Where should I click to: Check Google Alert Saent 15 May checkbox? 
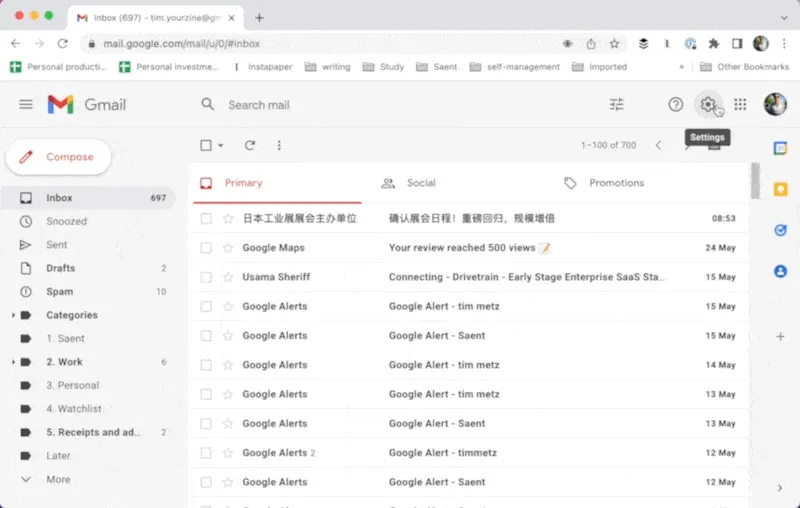(x=206, y=336)
